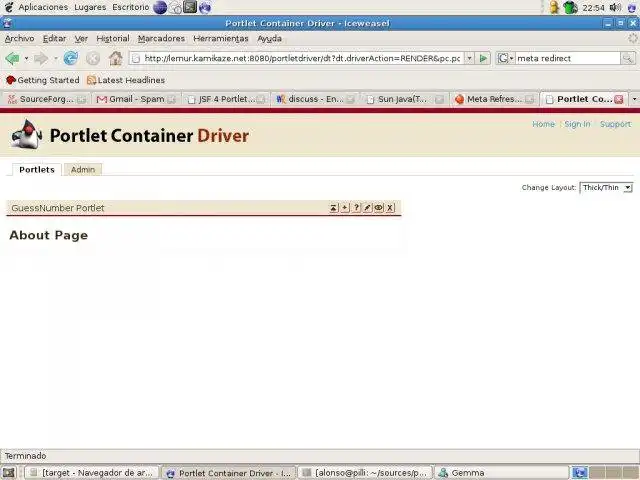Image resolution: width=640 pixels, height=480 pixels.
Task: Open the Marcadores menu
Action: pyautogui.click(x=161, y=38)
